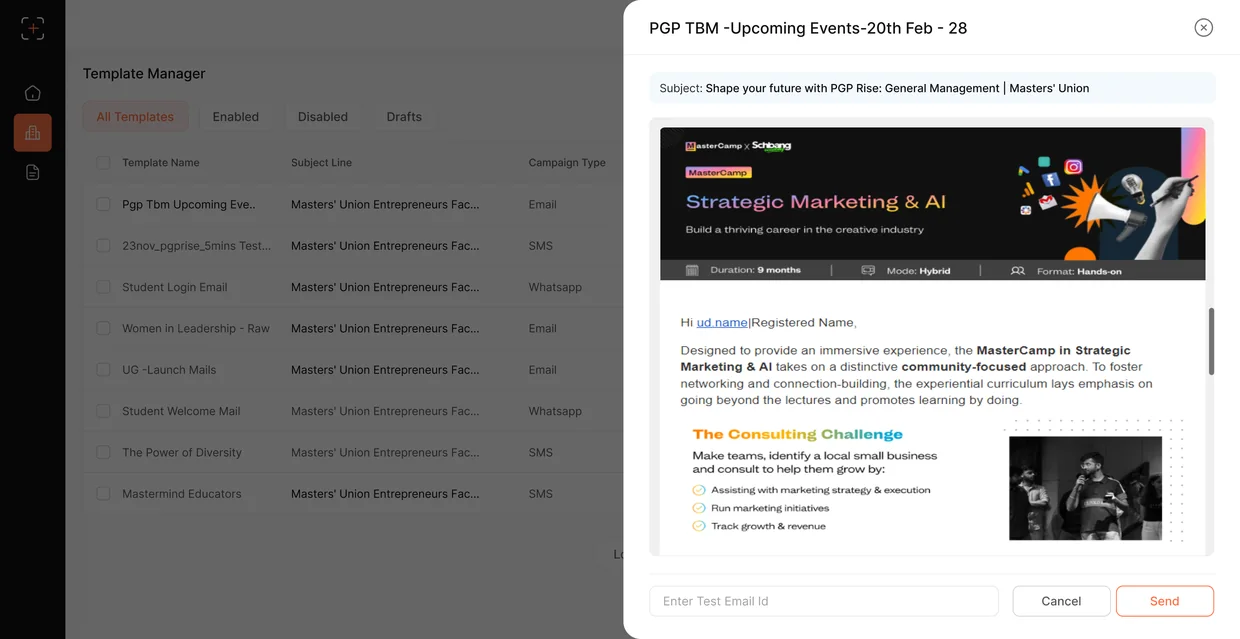
Task: Check the Student Welcome Mail row checkbox
Action: pos(103,411)
